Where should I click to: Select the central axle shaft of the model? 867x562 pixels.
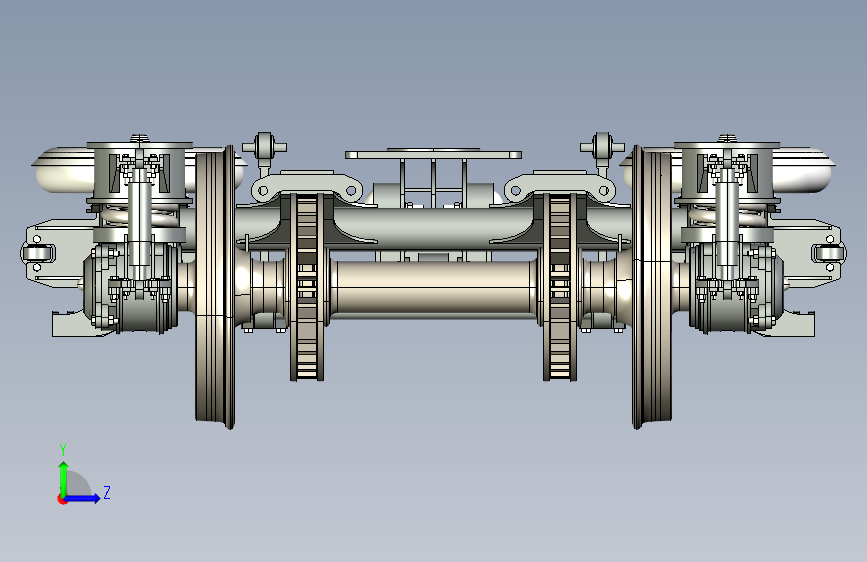tap(433, 289)
